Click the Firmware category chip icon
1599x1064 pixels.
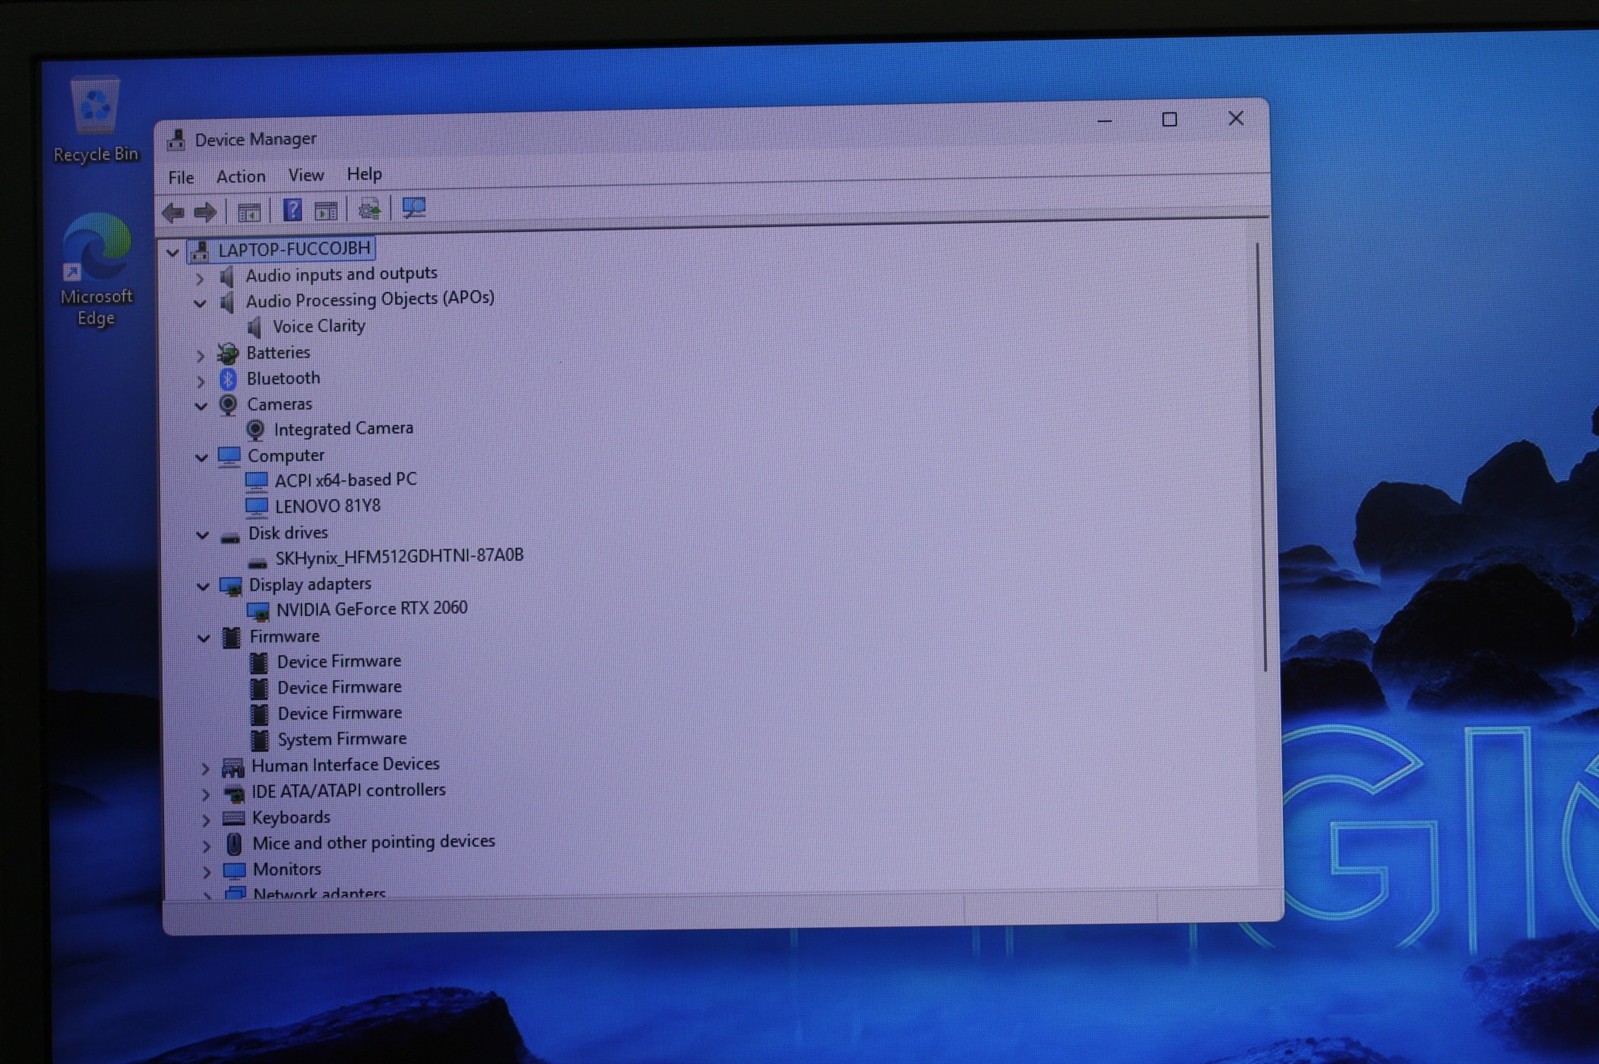point(231,637)
